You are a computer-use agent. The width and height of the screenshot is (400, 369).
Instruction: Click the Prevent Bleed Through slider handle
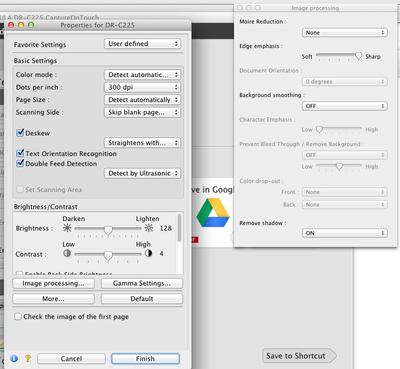[339, 166]
